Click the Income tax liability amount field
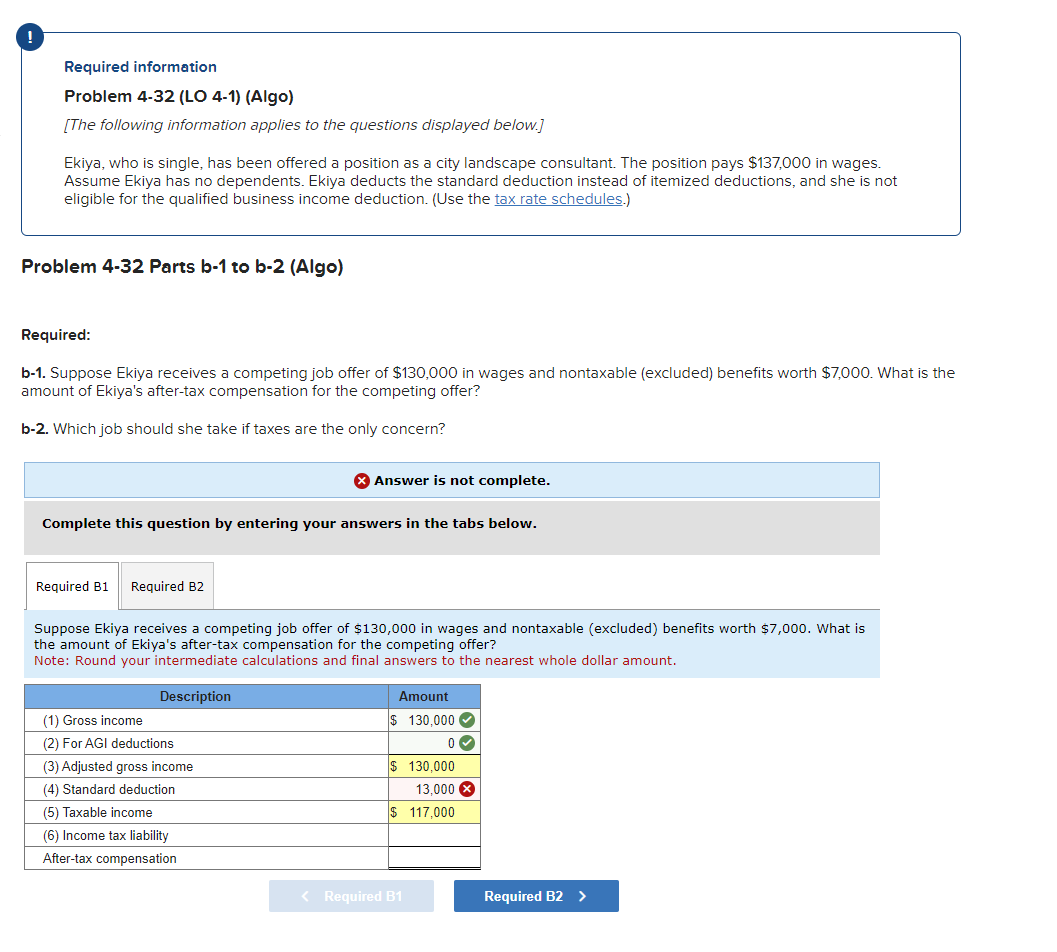1057x952 pixels. tap(434, 835)
